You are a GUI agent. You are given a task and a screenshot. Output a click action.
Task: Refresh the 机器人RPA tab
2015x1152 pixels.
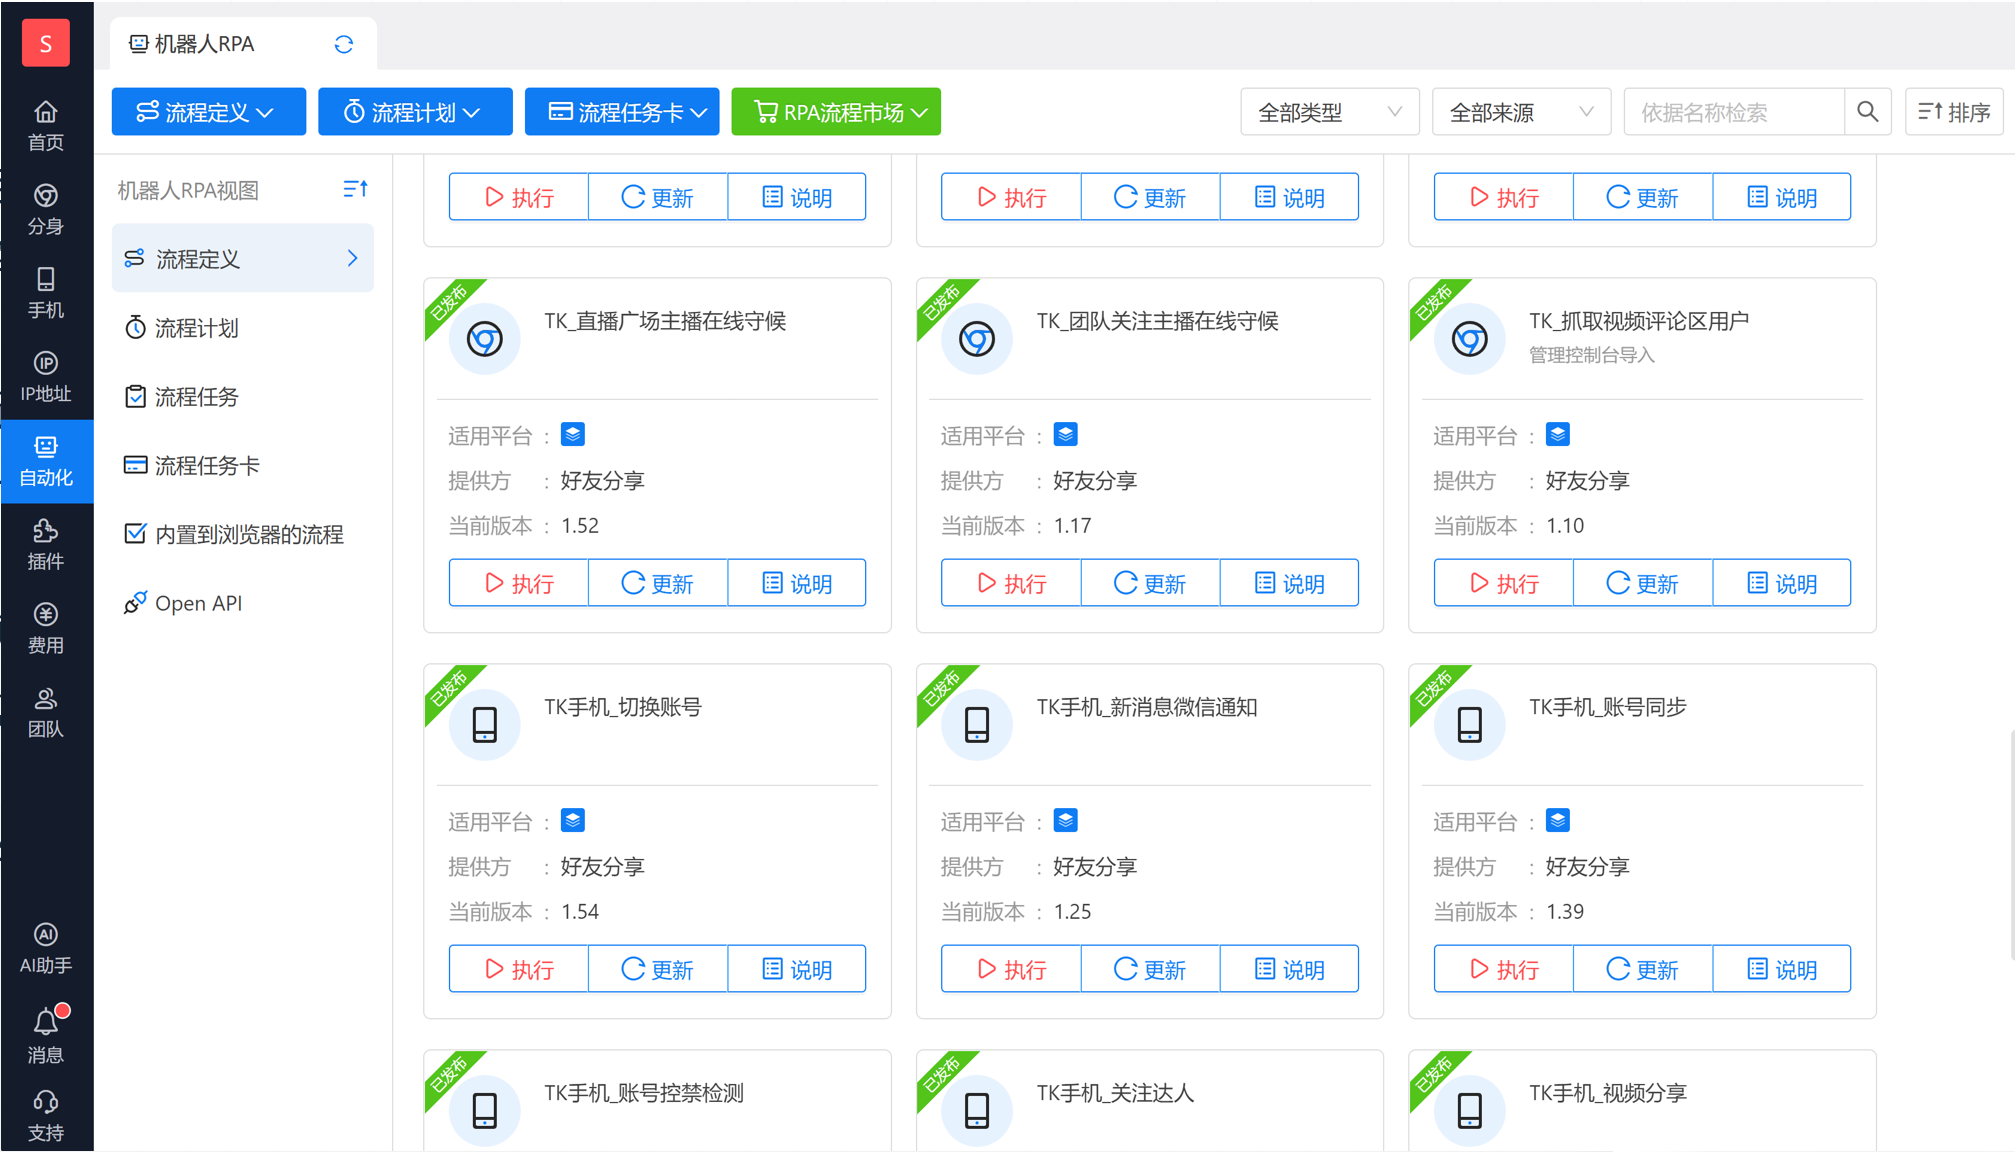[344, 44]
